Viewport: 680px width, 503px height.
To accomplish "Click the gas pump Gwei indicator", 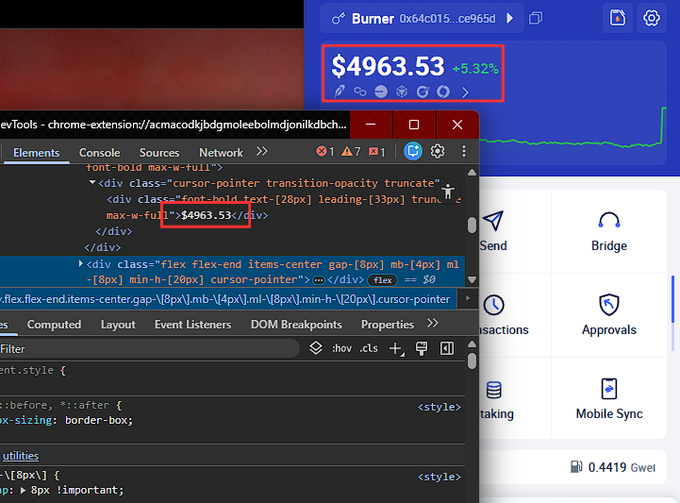I will click(613, 467).
